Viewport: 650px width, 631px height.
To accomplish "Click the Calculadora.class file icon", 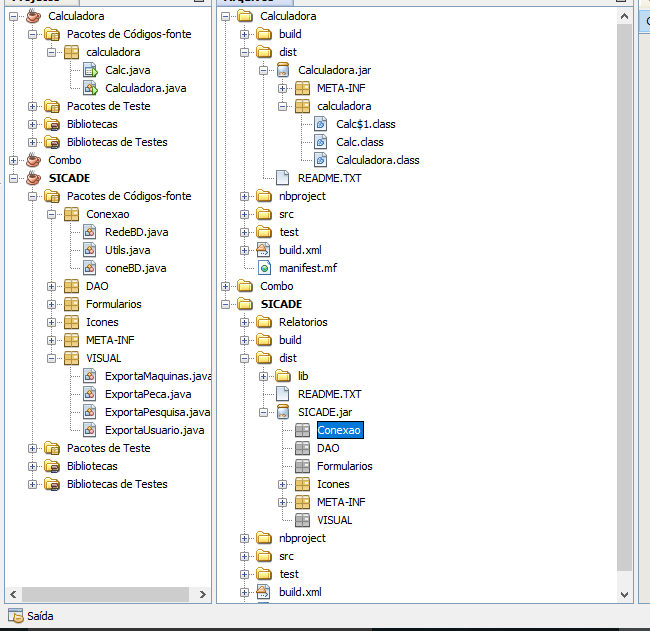I will point(321,160).
